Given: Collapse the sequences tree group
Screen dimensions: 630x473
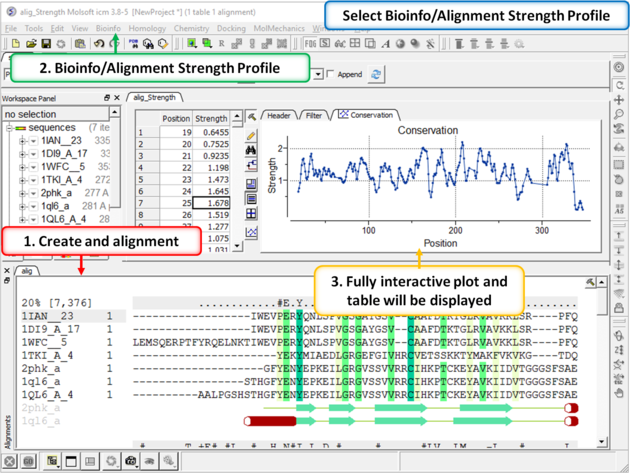Looking at the screenshot, I should [10, 128].
